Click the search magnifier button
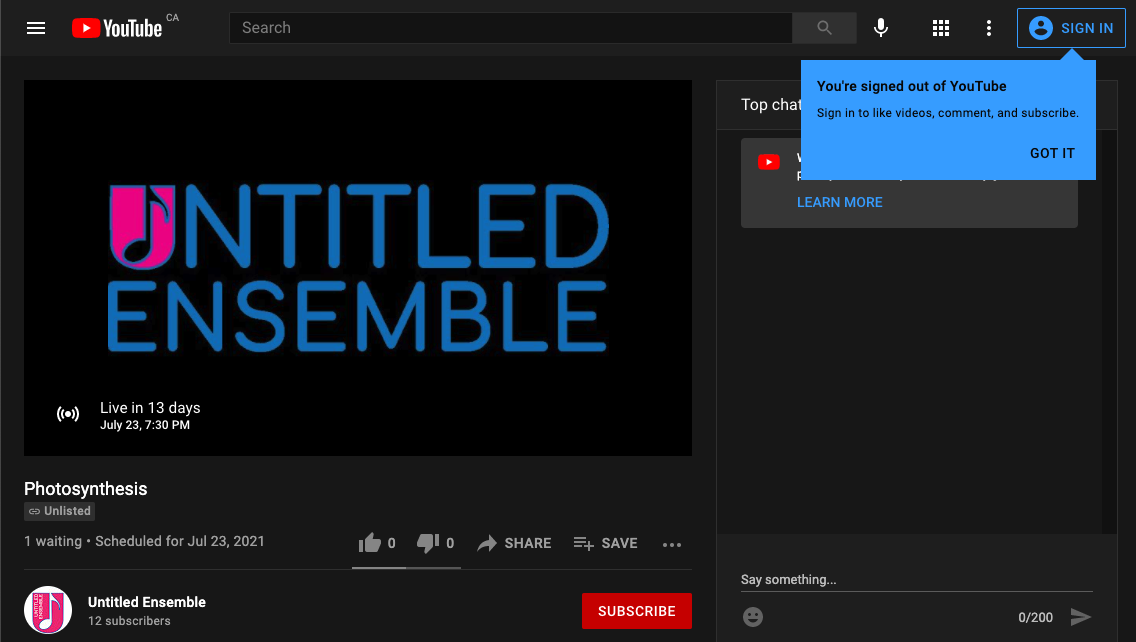Viewport: 1136px width, 642px height. coord(824,28)
